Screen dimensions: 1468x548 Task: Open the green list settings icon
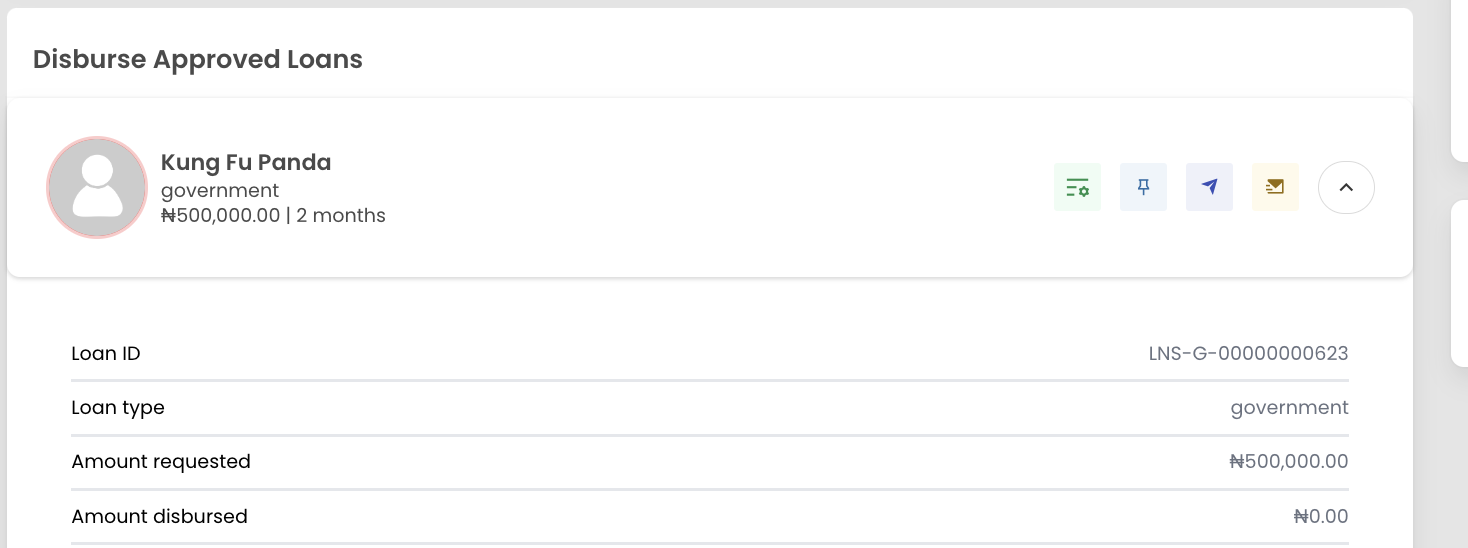point(1077,187)
